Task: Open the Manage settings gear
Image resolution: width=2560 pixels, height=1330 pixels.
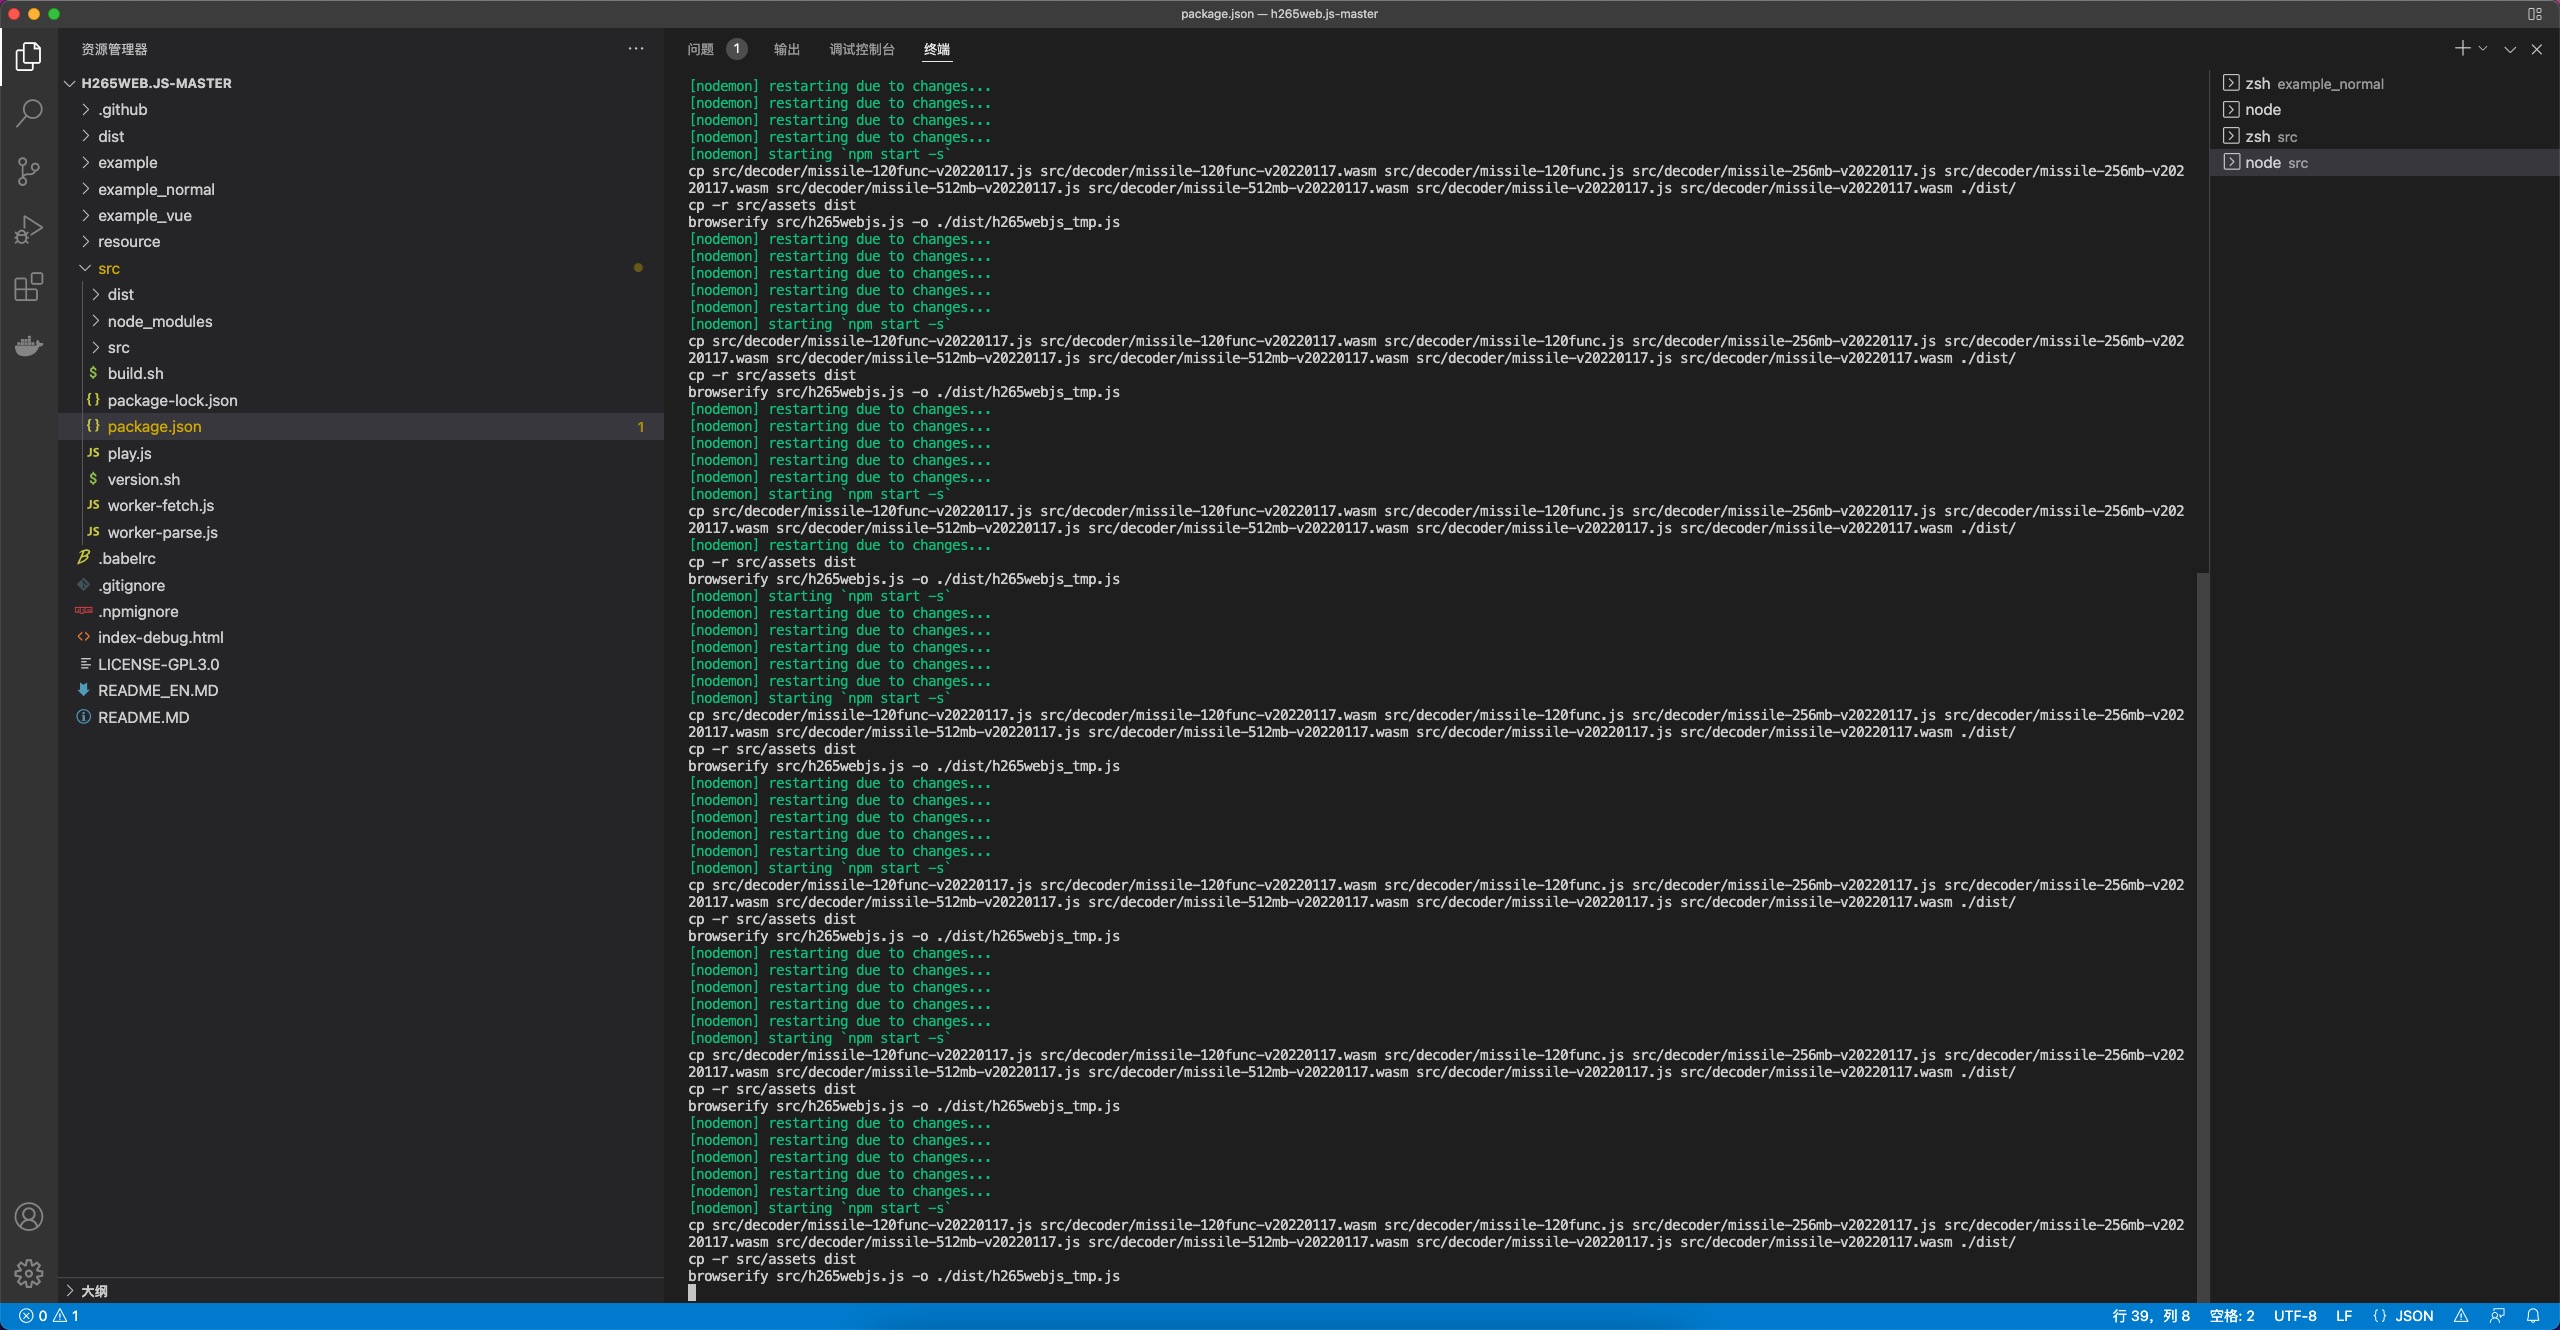Action: click(29, 1273)
